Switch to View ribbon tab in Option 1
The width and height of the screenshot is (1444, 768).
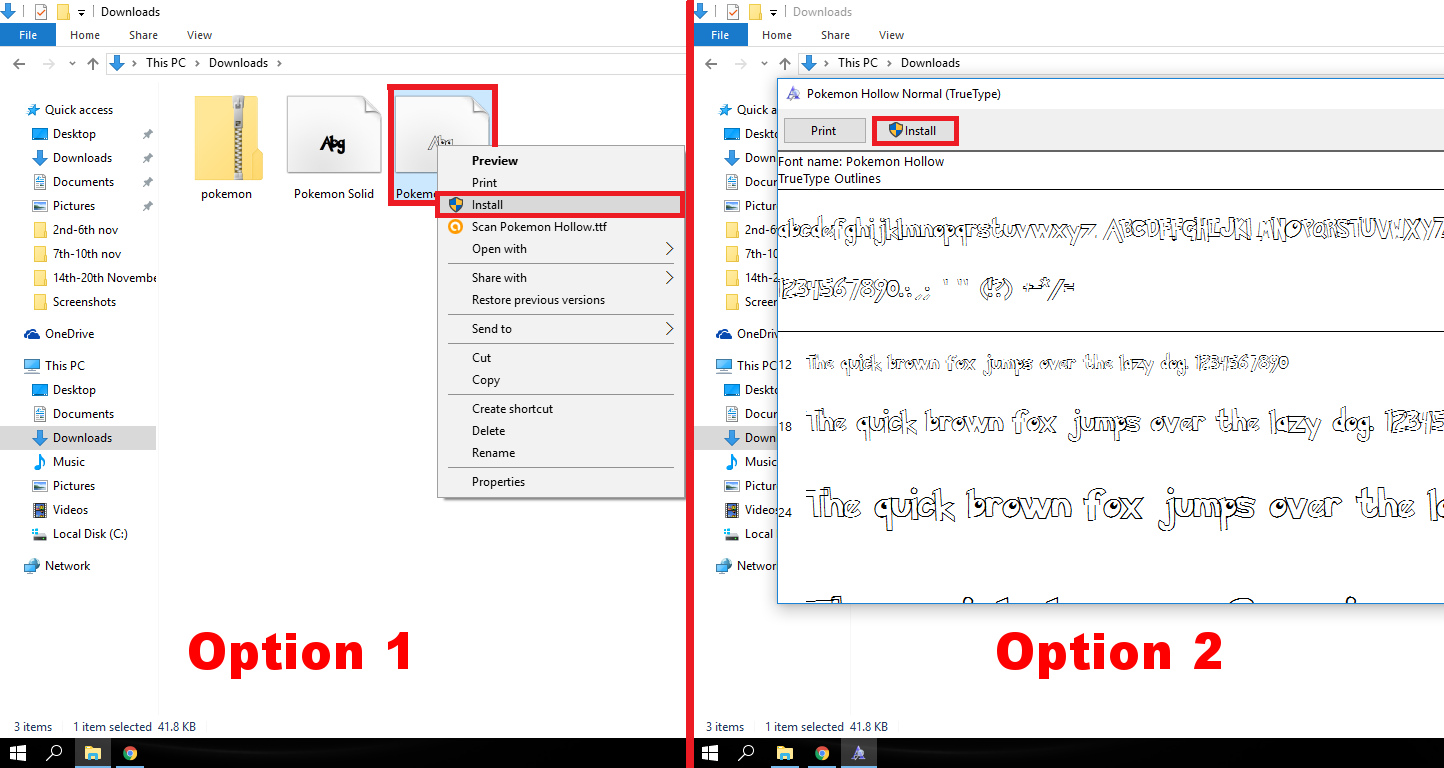click(200, 35)
